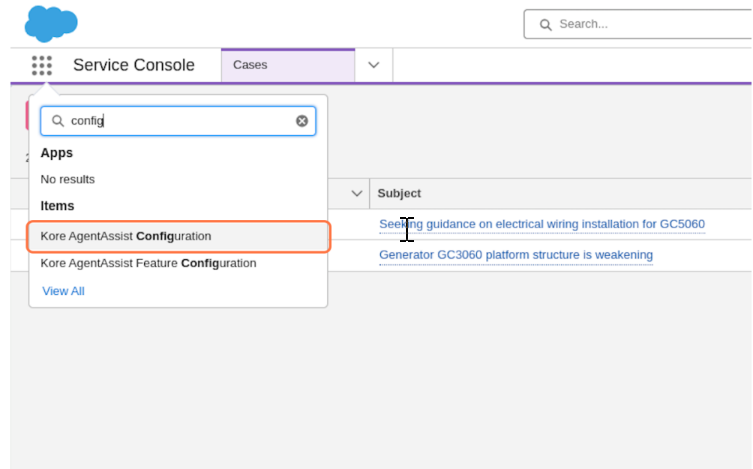
Task: Open Generator GC3060 platform structure case
Action: [x=515, y=255]
